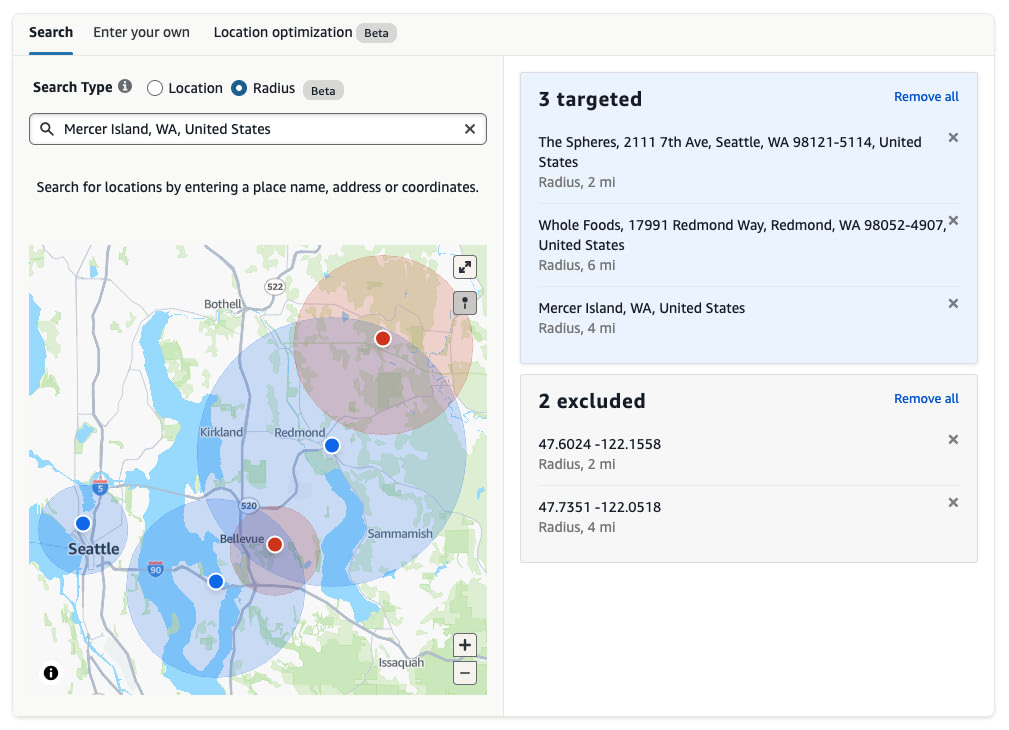Remove all excluded locations
Viewport: 1009px width, 730px height.
926,398
